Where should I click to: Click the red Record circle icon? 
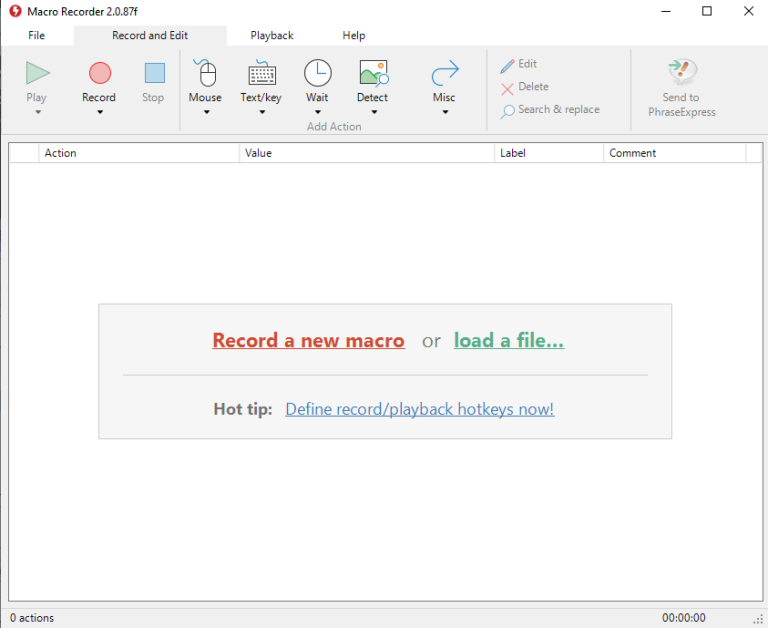[99, 73]
